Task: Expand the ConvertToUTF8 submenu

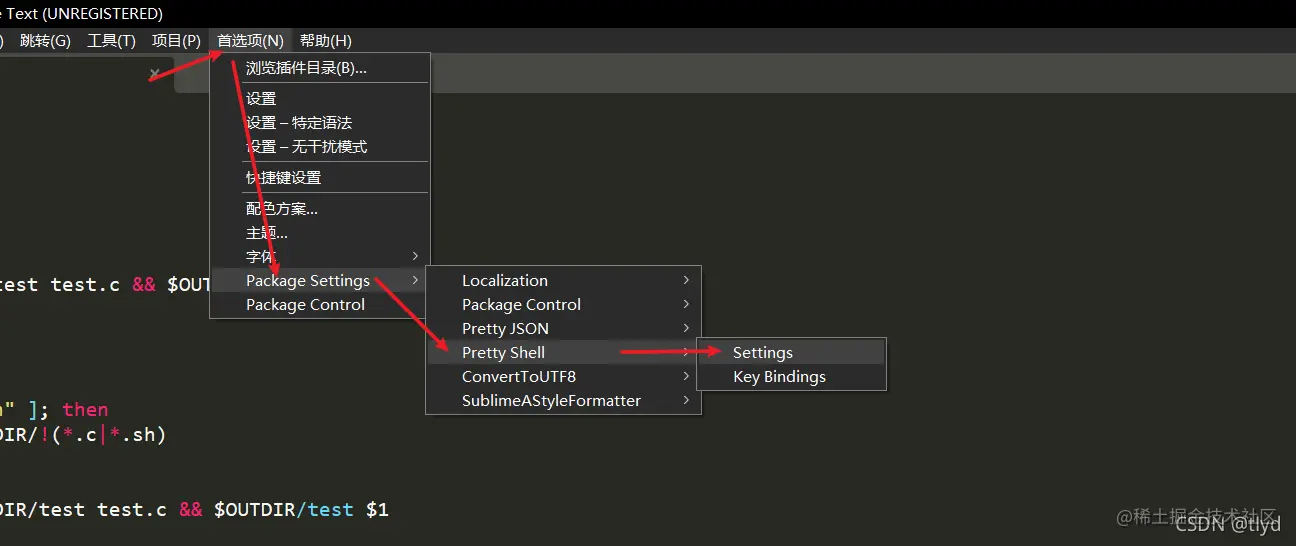Action: (x=563, y=376)
